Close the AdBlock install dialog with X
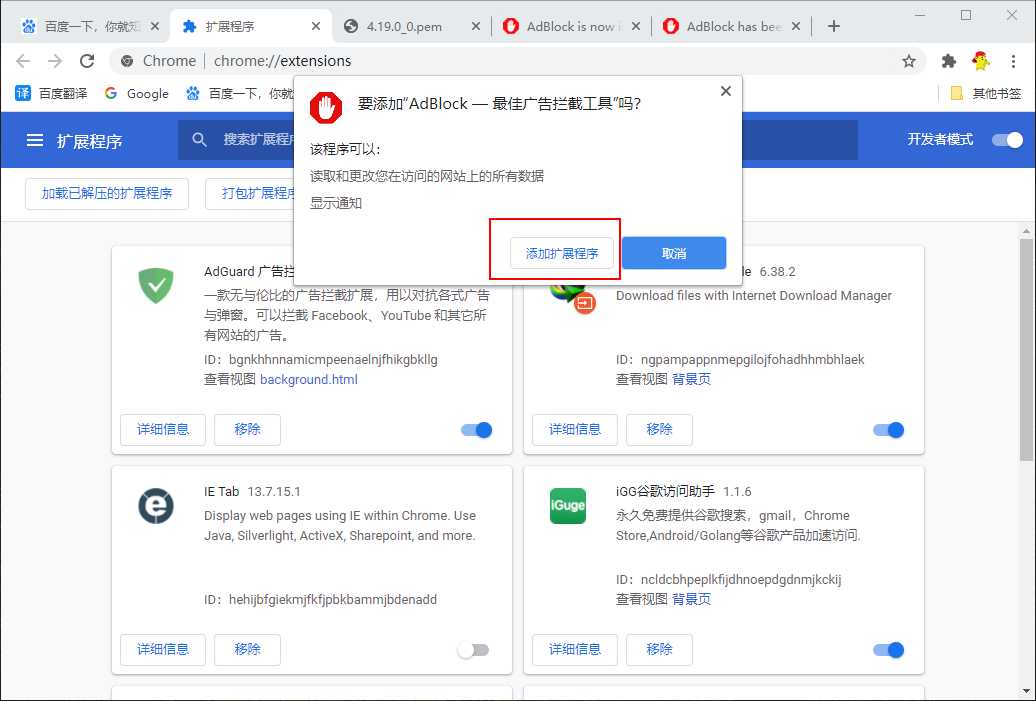Image resolution: width=1036 pixels, height=701 pixels. (725, 91)
